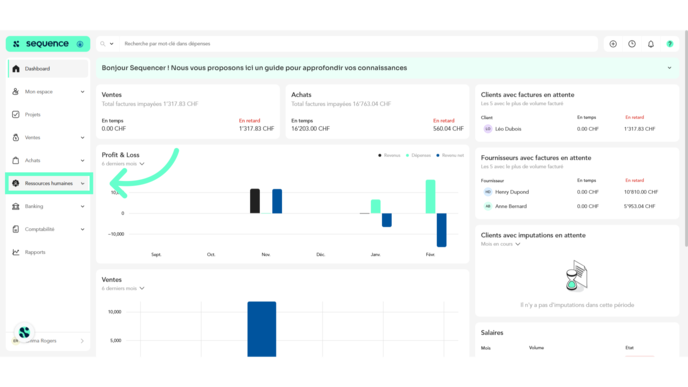
Task: Click client Léo Dubois row
Action: pos(577,129)
